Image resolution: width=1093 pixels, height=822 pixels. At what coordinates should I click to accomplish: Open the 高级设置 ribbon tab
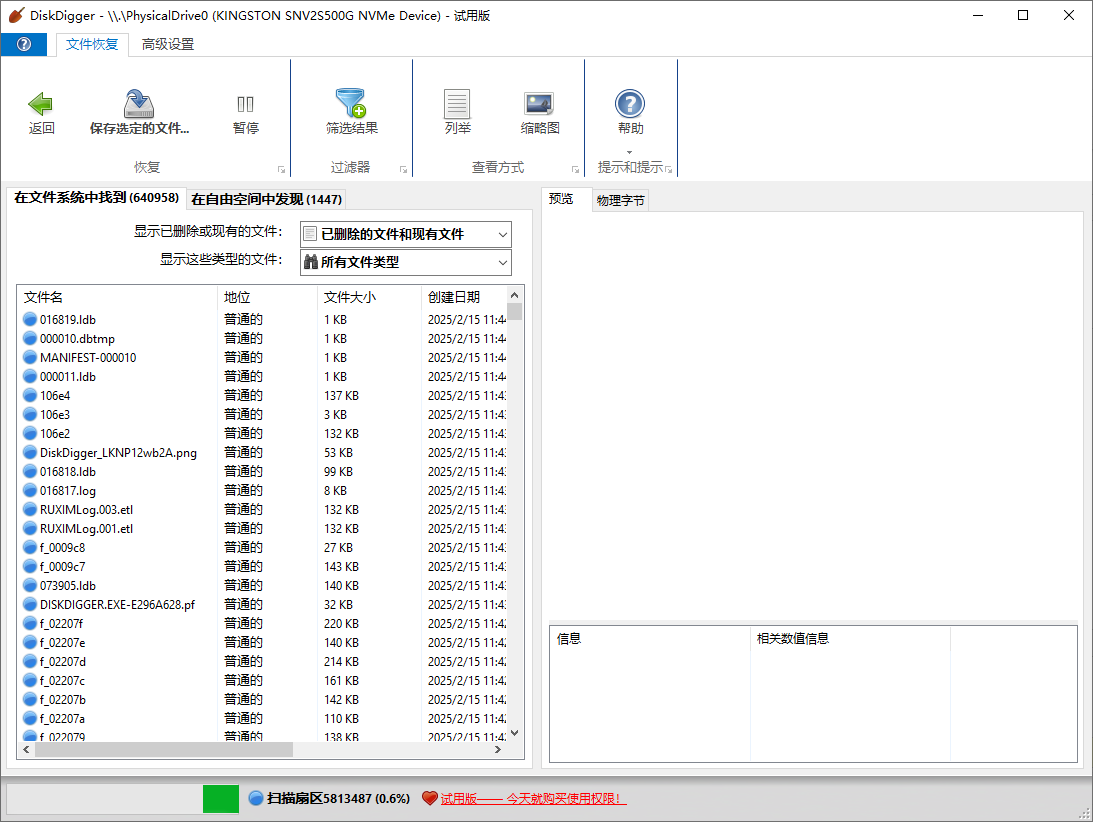168,45
